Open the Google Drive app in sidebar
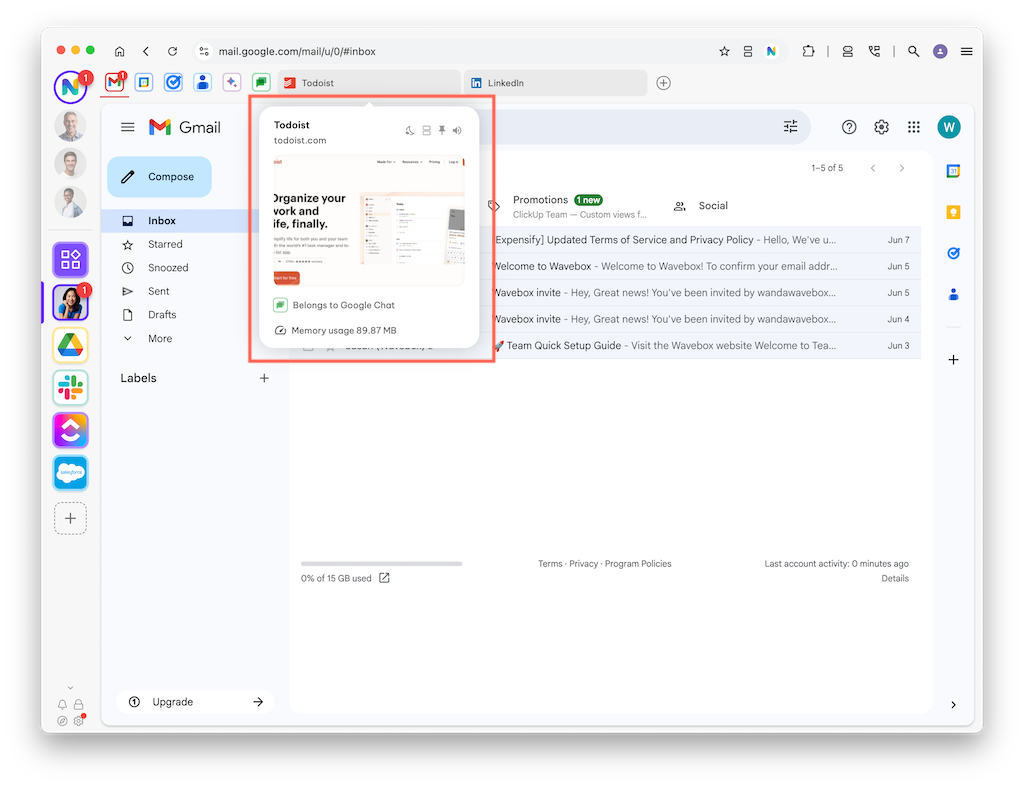The image size is (1024, 787). [71, 345]
